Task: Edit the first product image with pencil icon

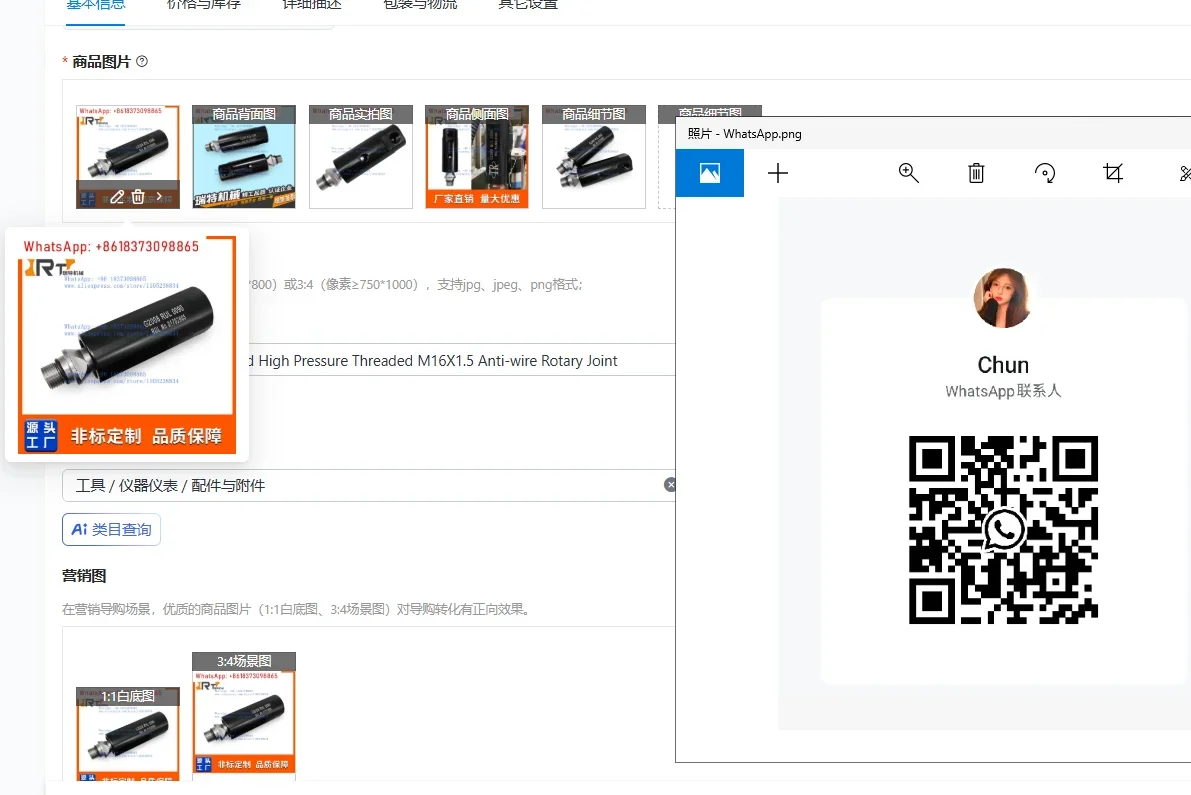Action: 116,197
